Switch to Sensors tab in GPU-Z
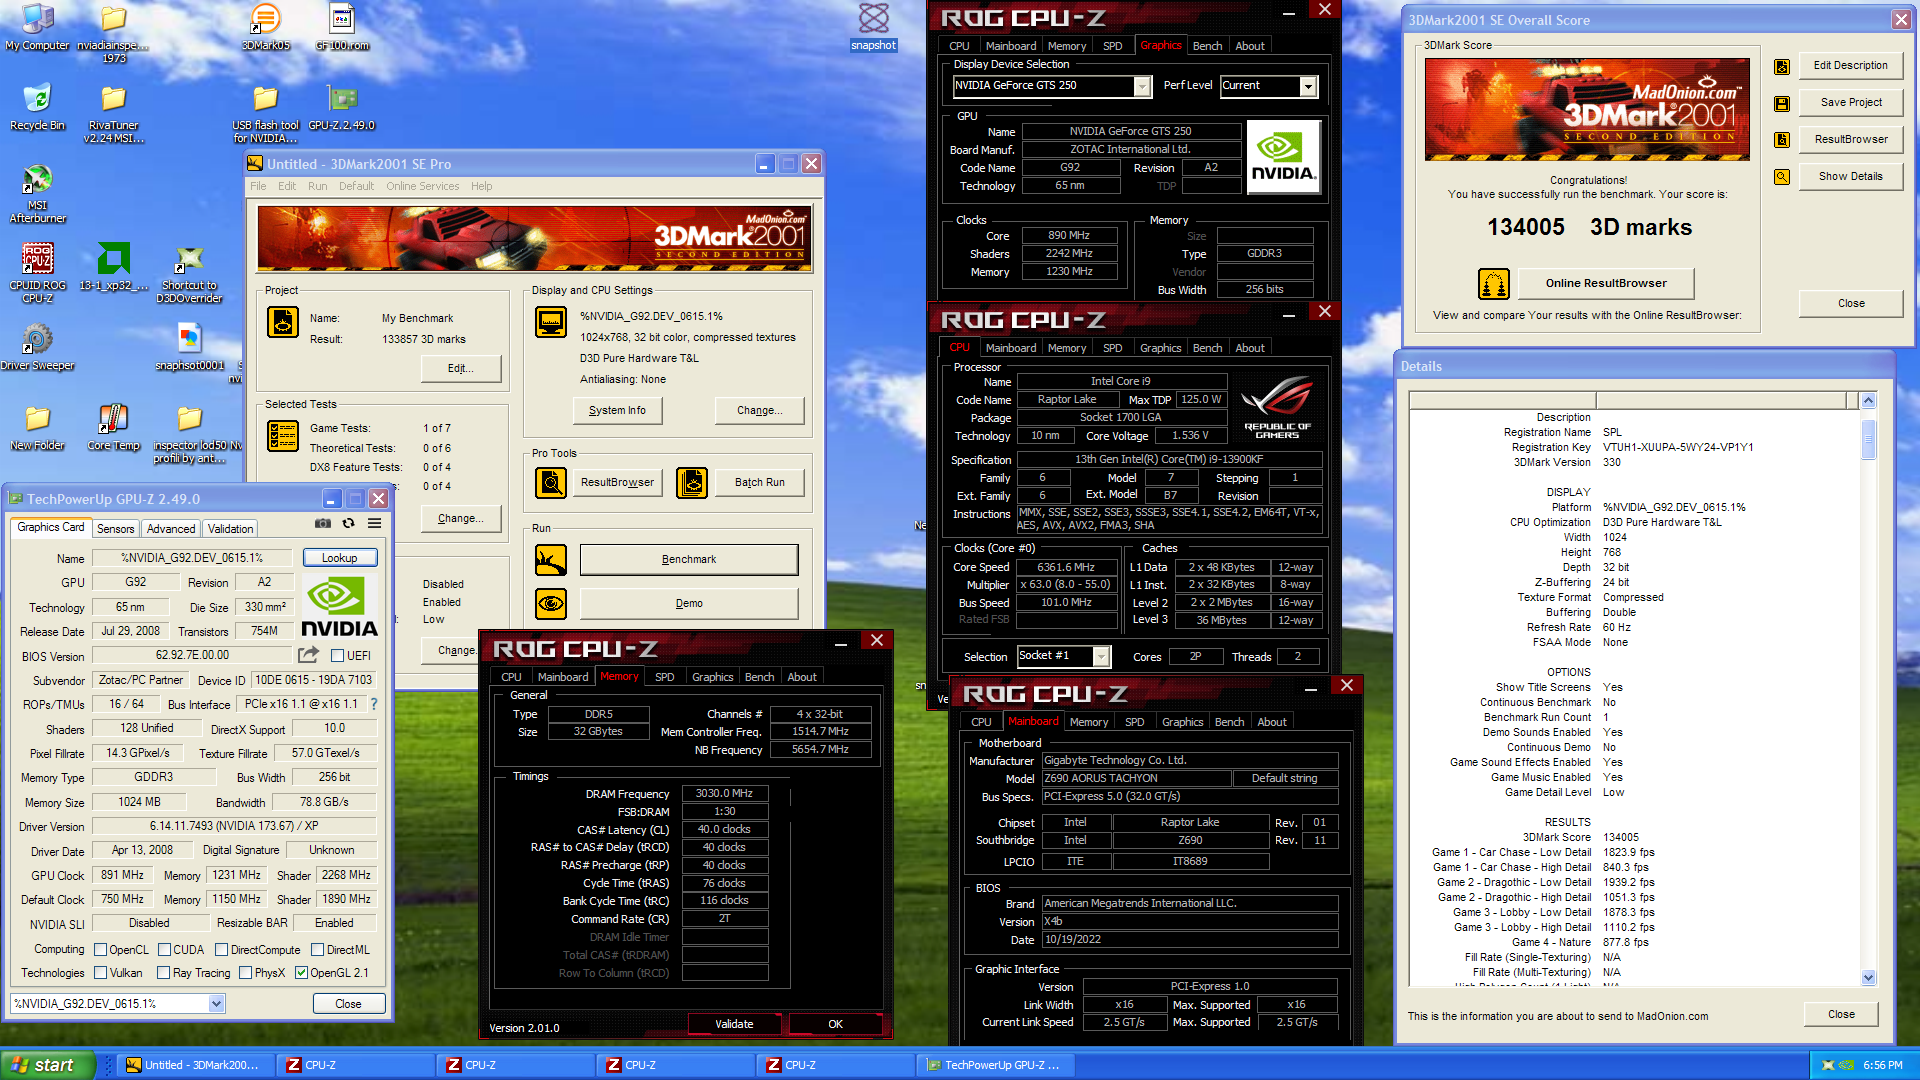 click(x=115, y=529)
